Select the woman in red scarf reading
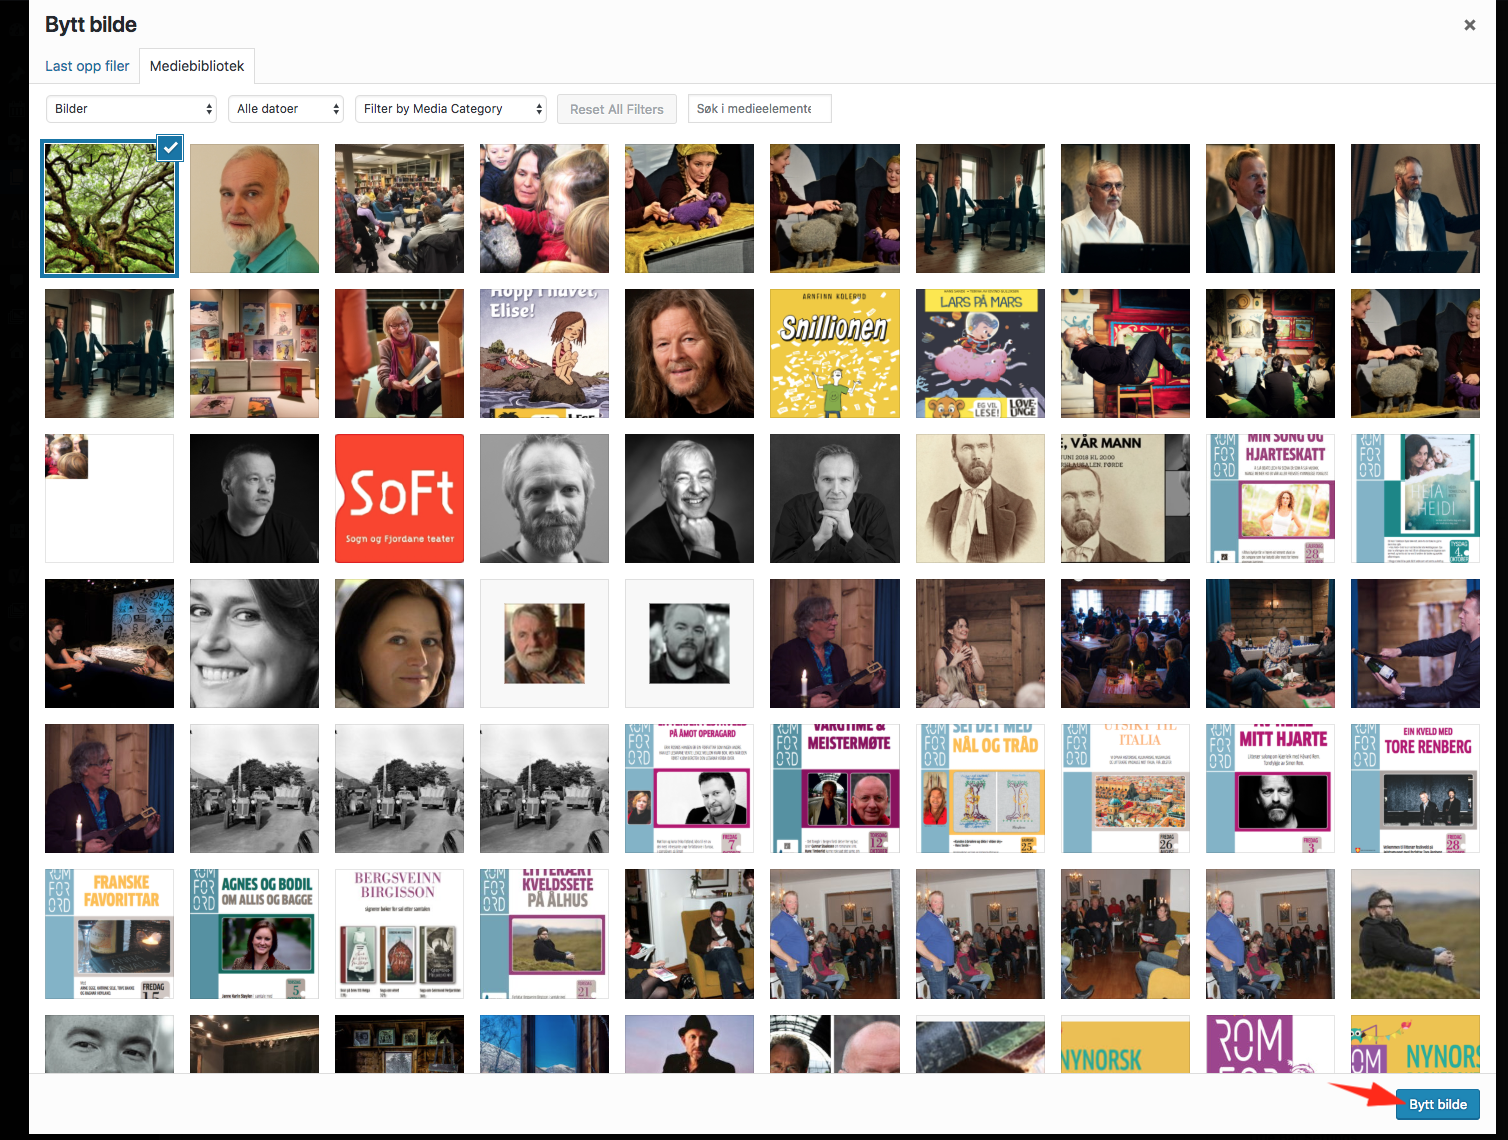 (x=399, y=354)
